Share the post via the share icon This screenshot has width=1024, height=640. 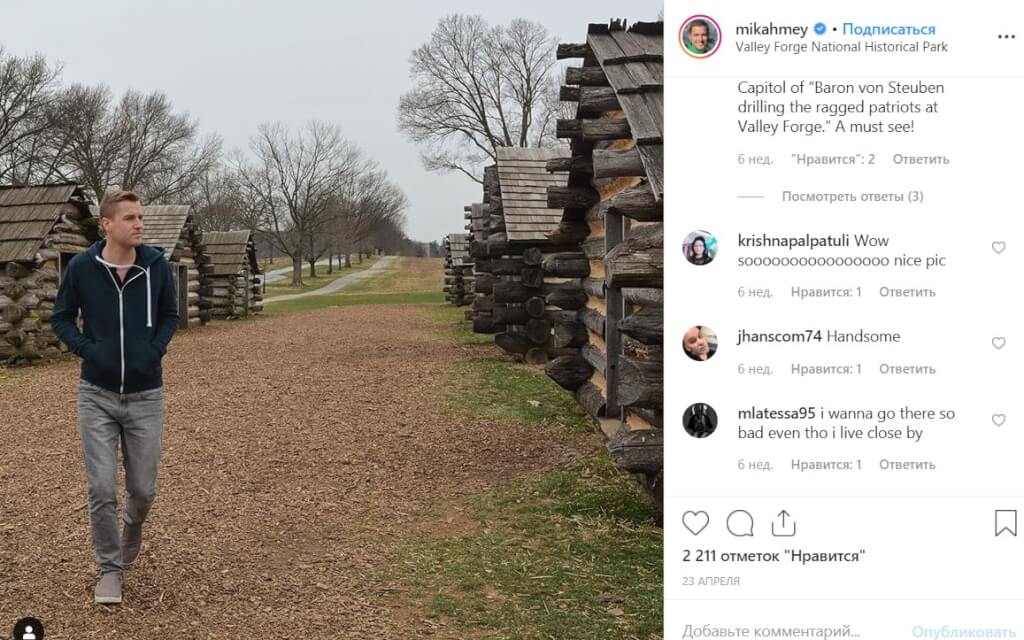tap(783, 522)
